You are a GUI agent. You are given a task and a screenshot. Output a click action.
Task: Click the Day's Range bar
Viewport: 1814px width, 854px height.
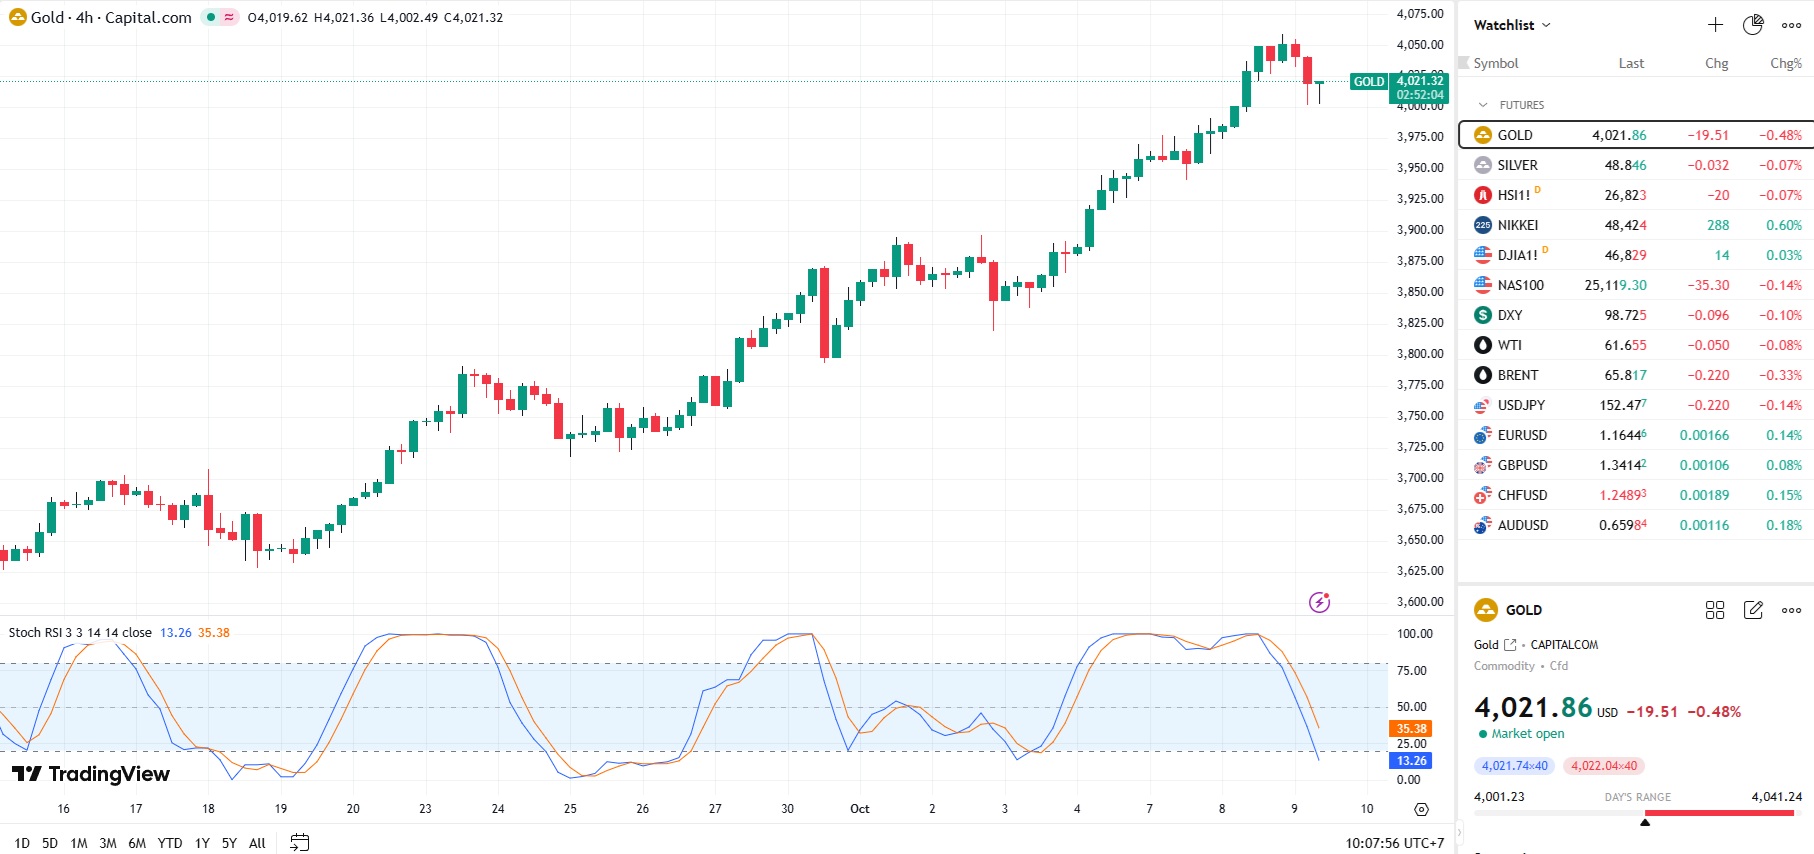(x=1637, y=813)
